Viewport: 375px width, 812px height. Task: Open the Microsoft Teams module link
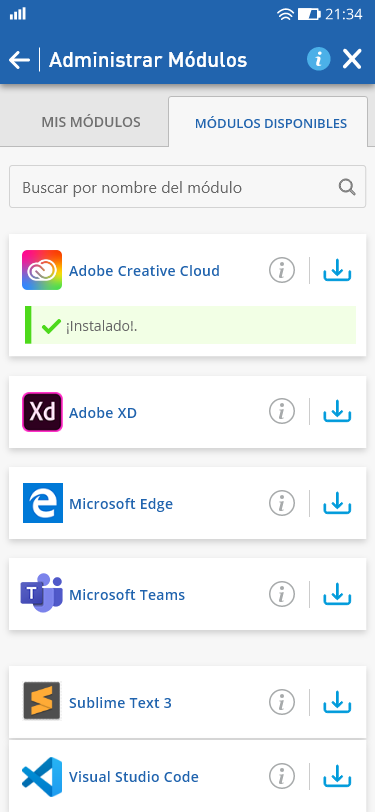point(127,594)
